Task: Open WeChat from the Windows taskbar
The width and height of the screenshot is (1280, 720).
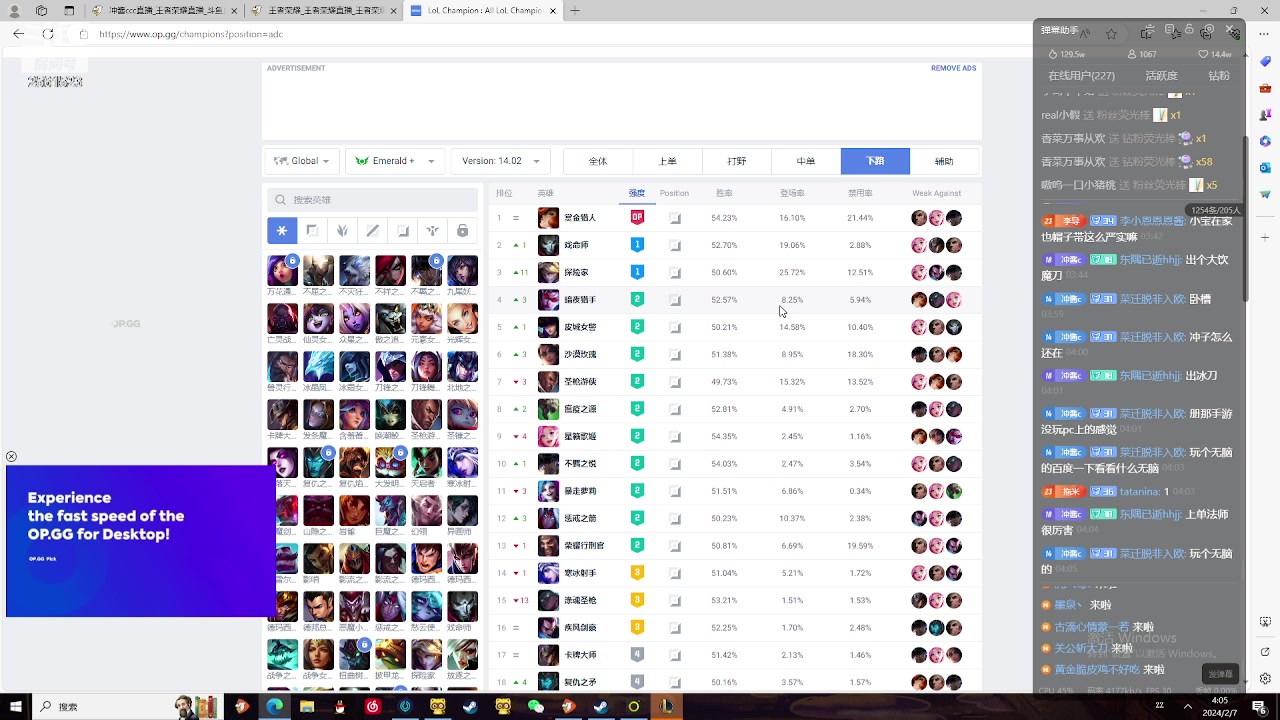Action: click(x=536, y=706)
